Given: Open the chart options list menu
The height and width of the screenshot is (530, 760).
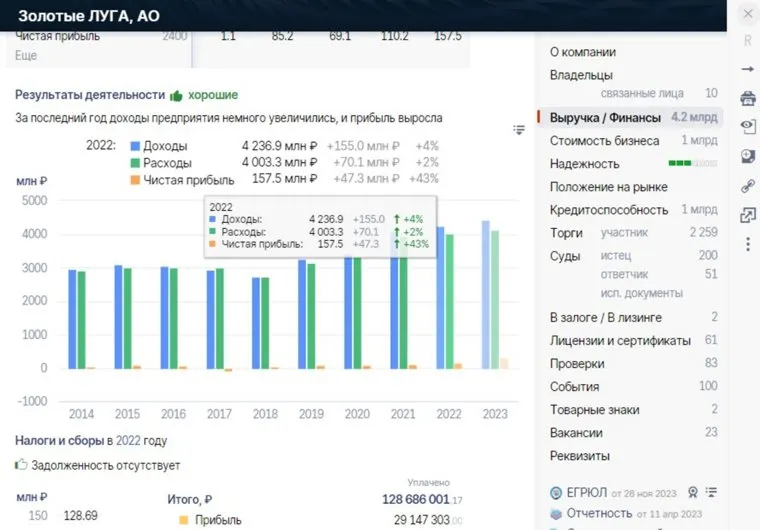Looking at the screenshot, I should pyautogui.click(x=519, y=129).
